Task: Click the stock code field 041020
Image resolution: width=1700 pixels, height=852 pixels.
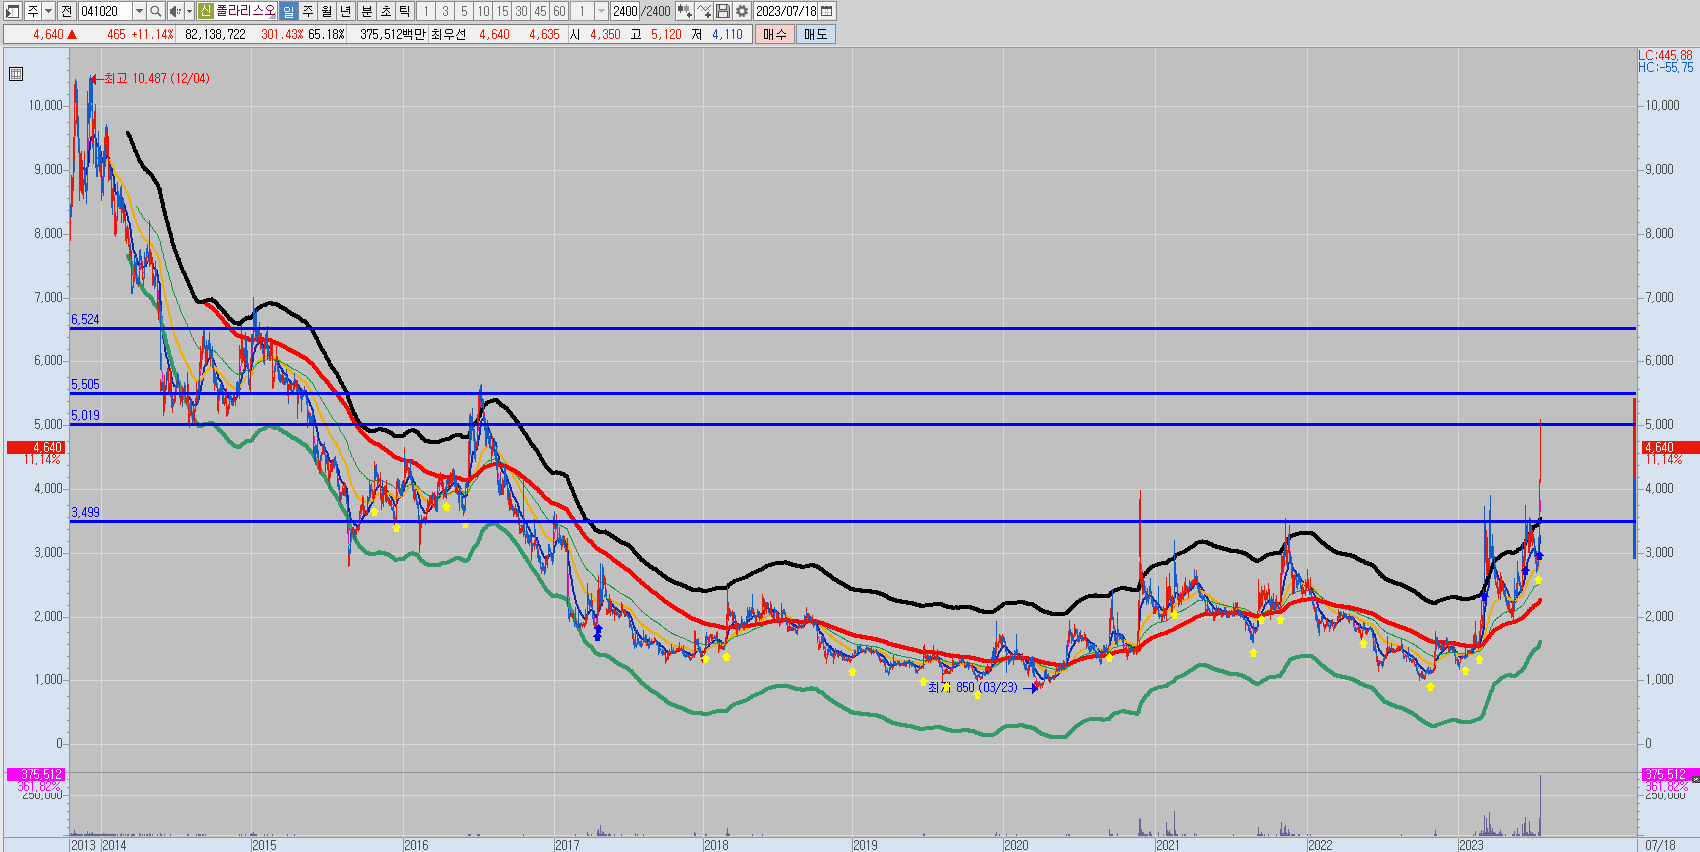Action: tap(105, 11)
